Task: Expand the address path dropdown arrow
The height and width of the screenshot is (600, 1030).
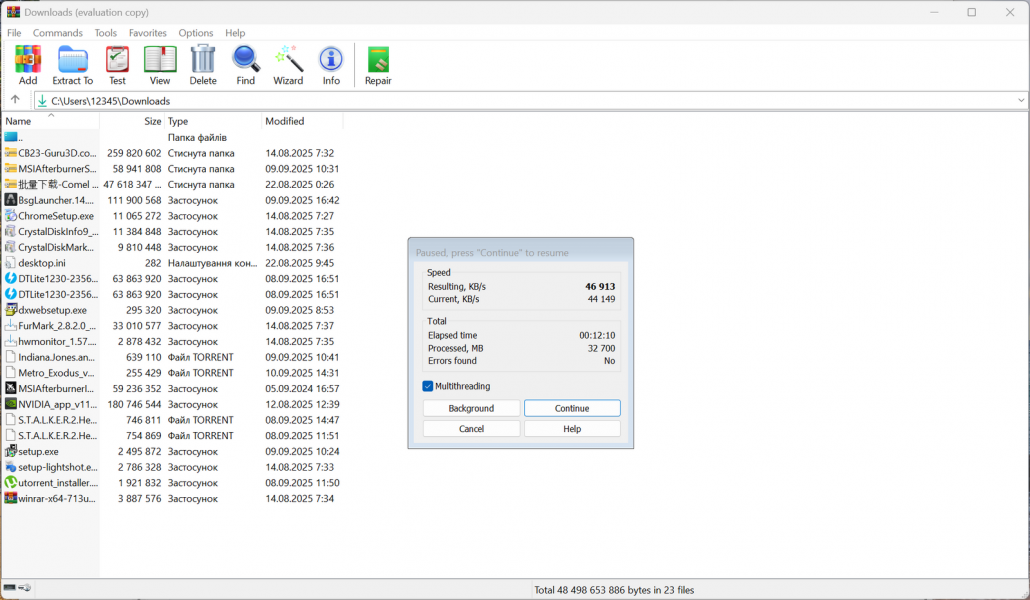Action: tap(1021, 100)
